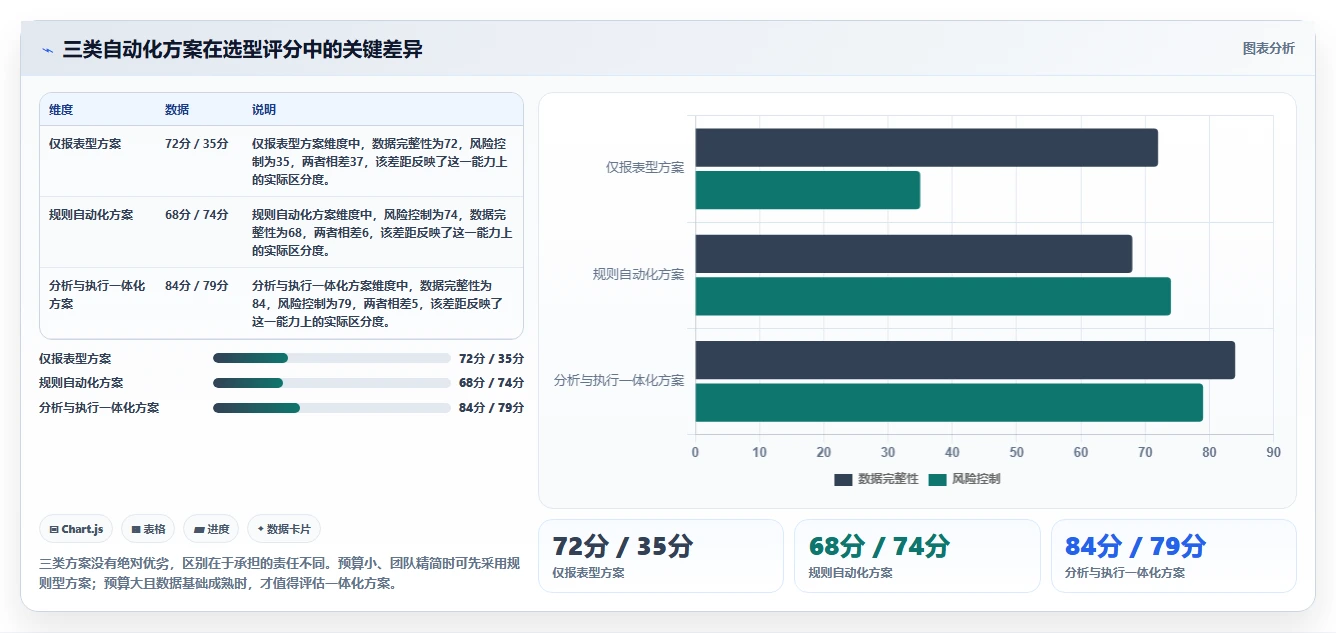Click table cell 68分 / 74分

(x=197, y=215)
